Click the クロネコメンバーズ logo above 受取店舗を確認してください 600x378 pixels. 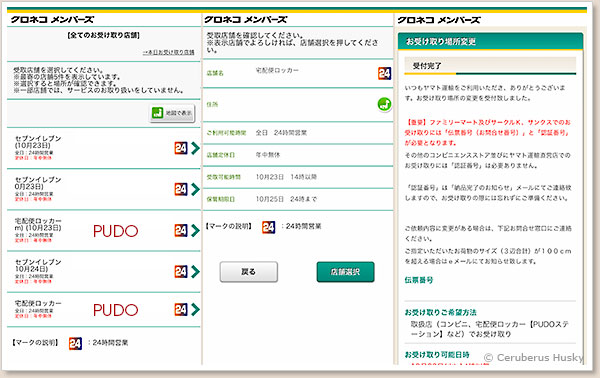pyautogui.click(x=246, y=20)
